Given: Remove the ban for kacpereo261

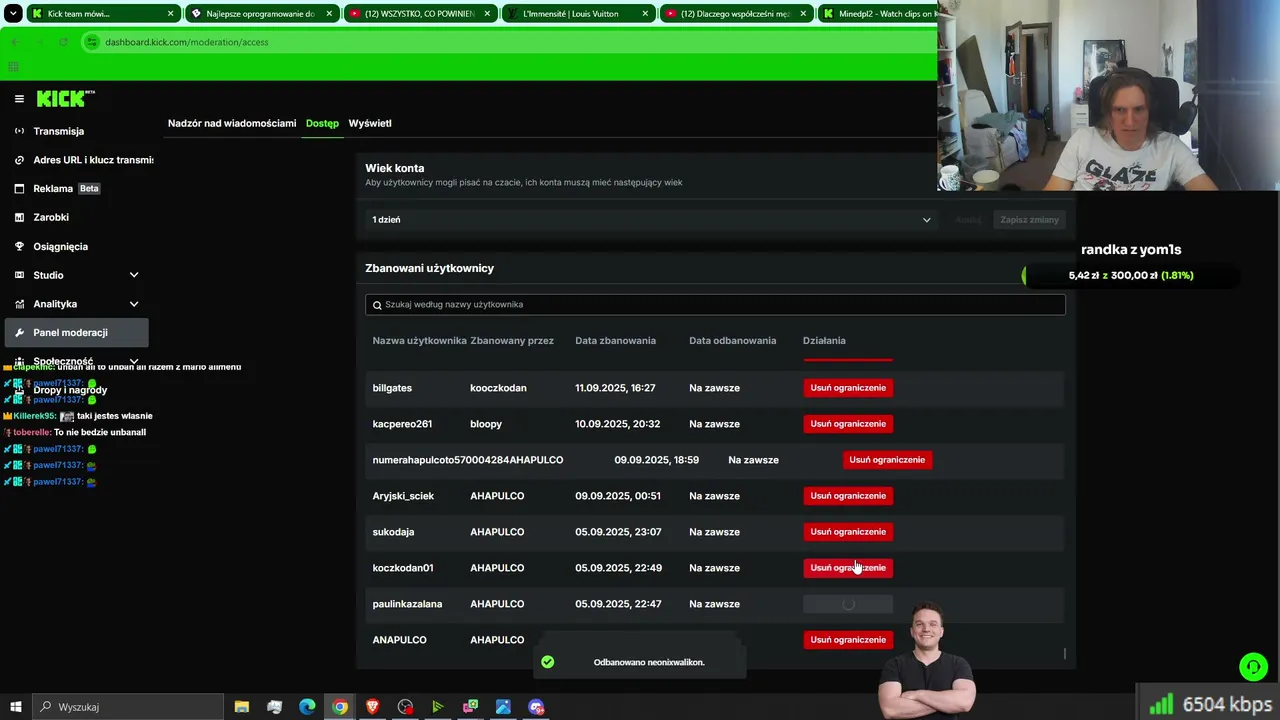Looking at the screenshot, I should pyautogui.click(x=848, y=424).
